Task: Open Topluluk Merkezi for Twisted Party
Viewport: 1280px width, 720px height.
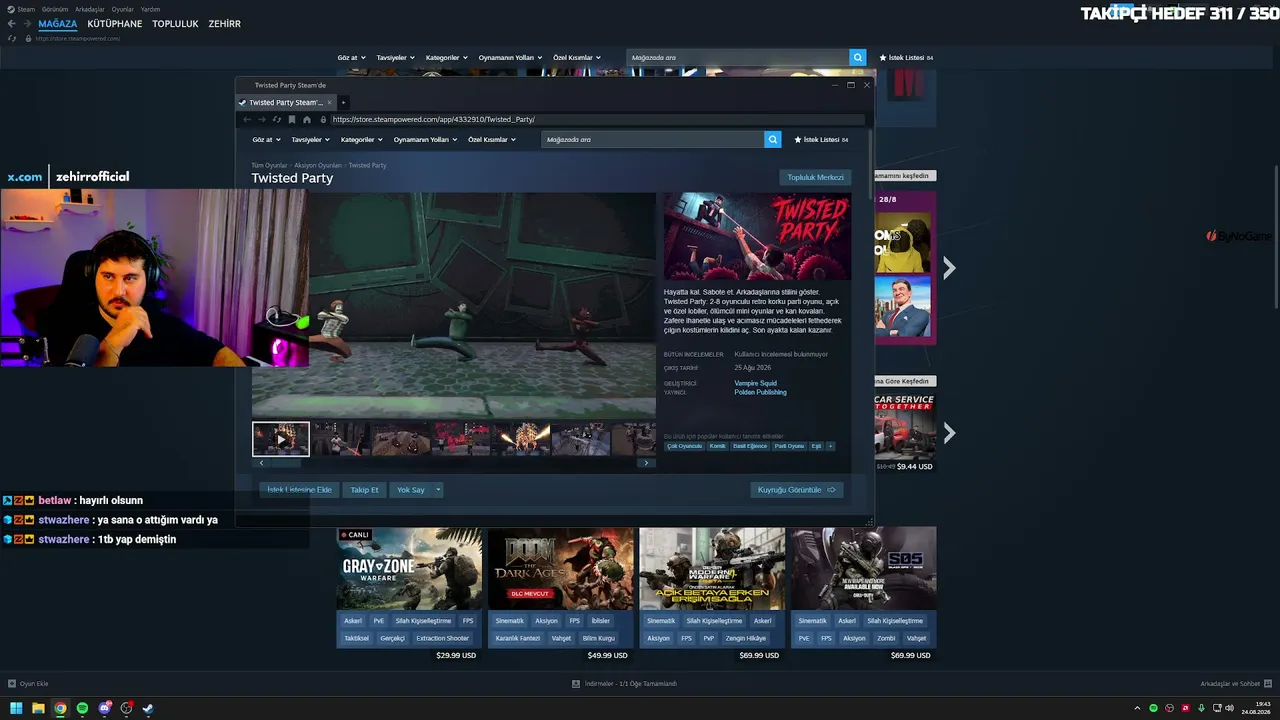Action: pos(815,178)
